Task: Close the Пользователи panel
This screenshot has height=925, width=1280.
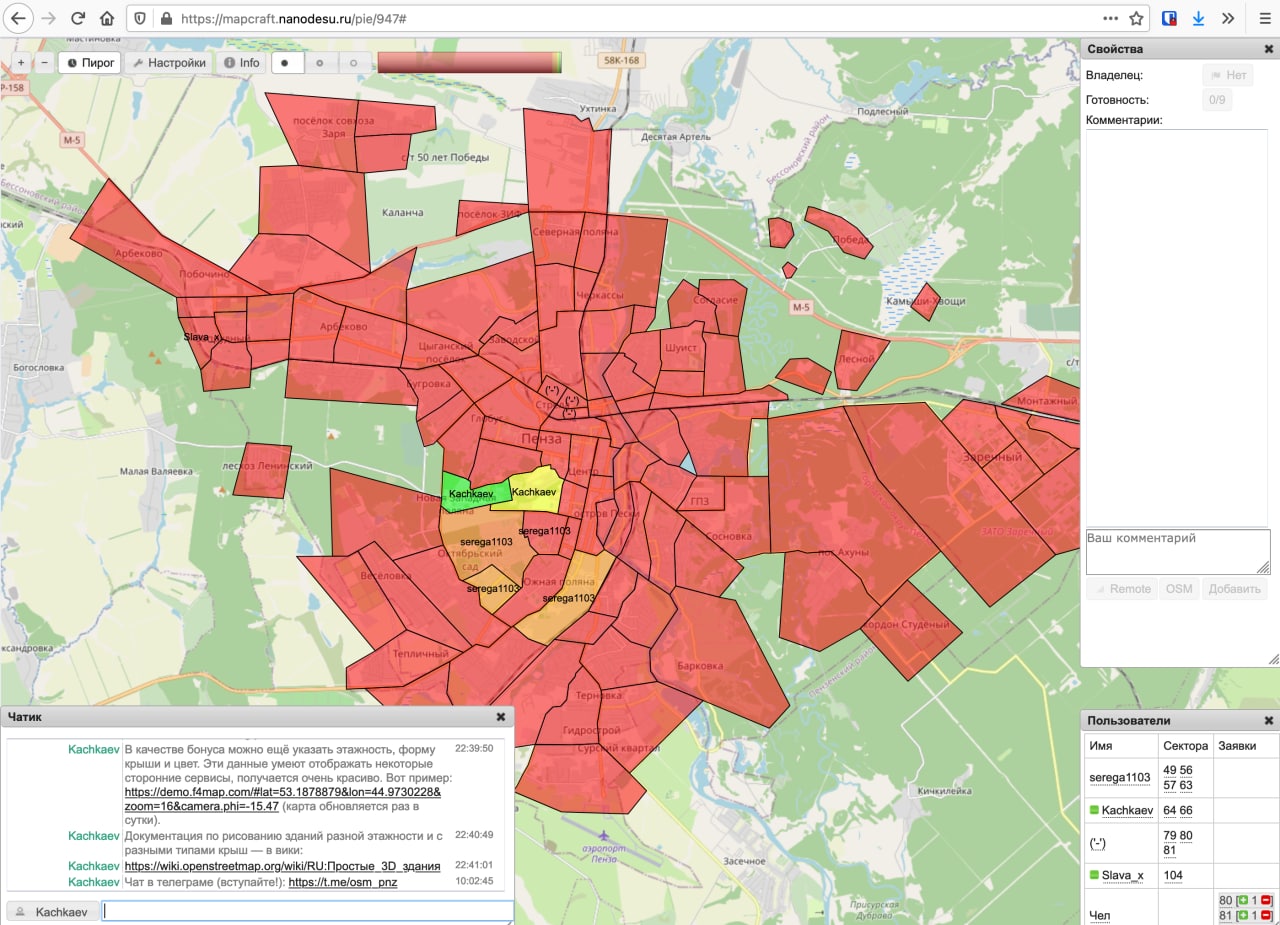Action: pyautogui.click(x=1269, y=721)
